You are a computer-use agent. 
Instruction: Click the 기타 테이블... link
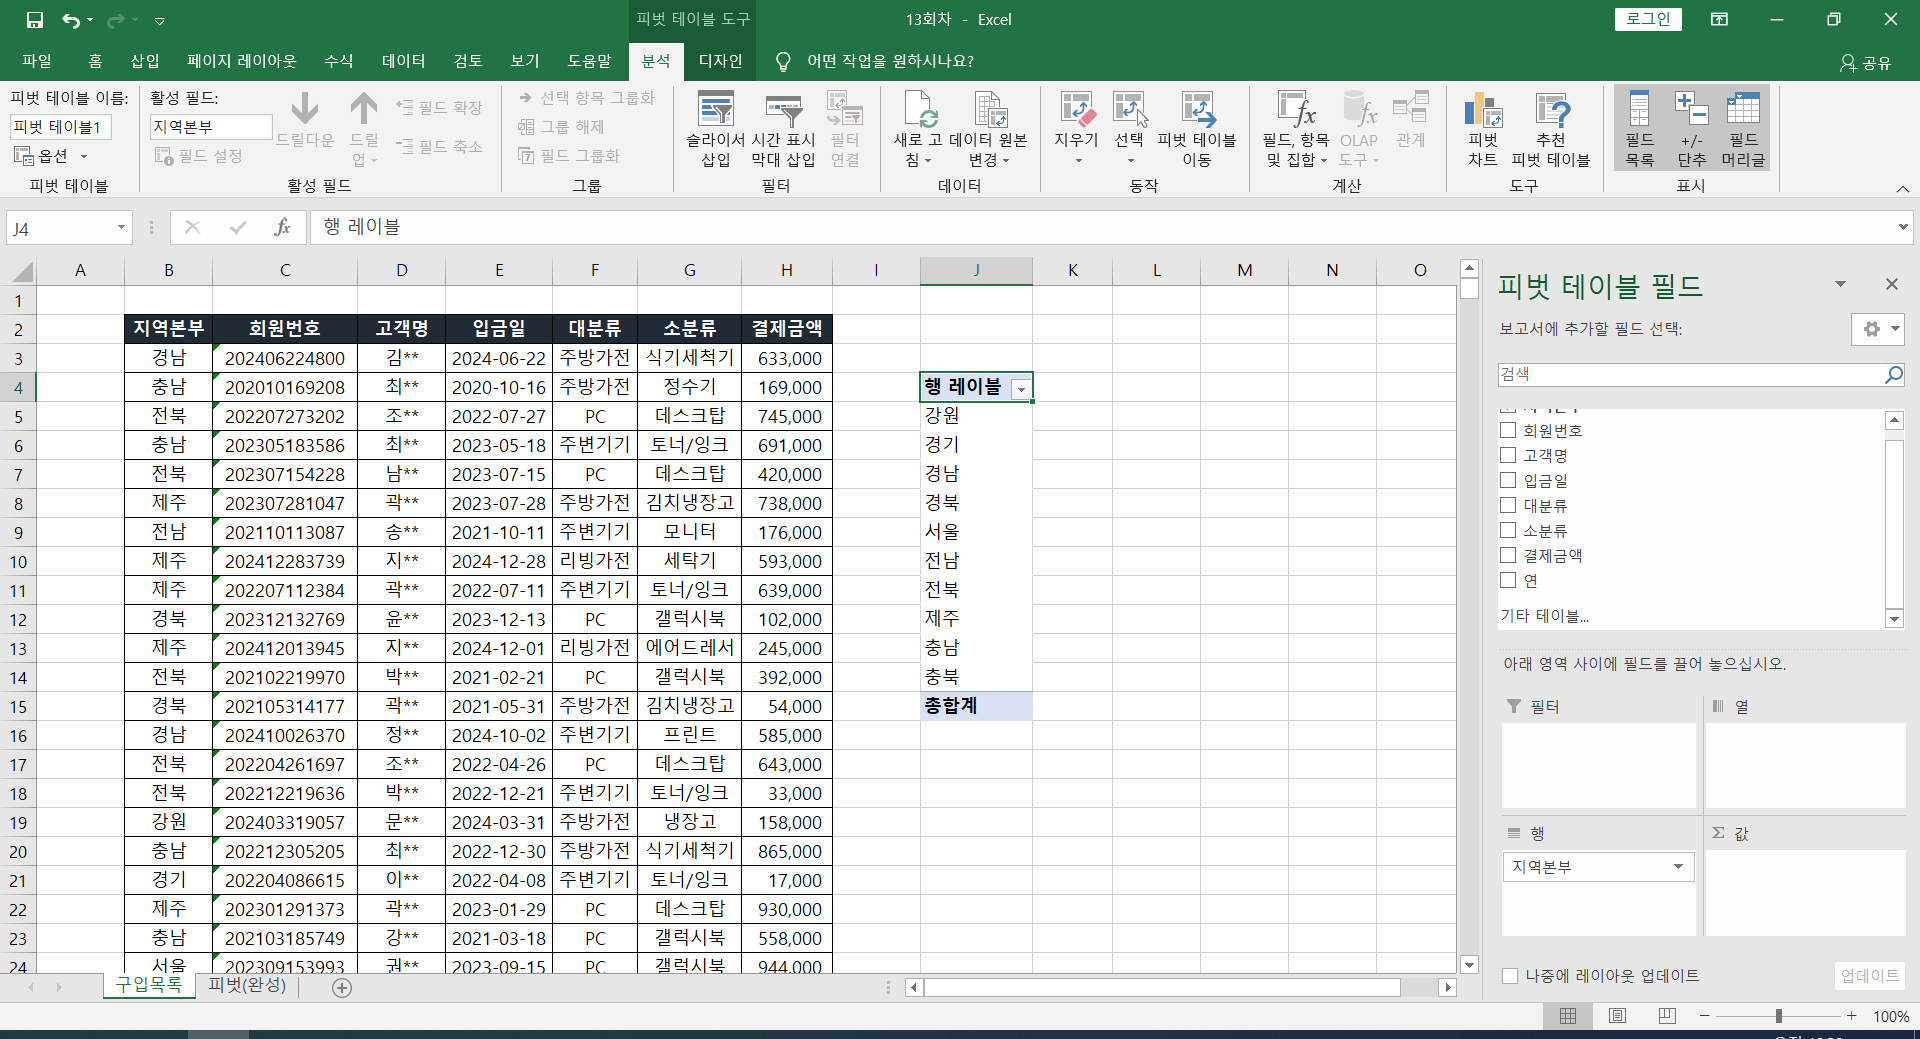tap(1544, 616)
